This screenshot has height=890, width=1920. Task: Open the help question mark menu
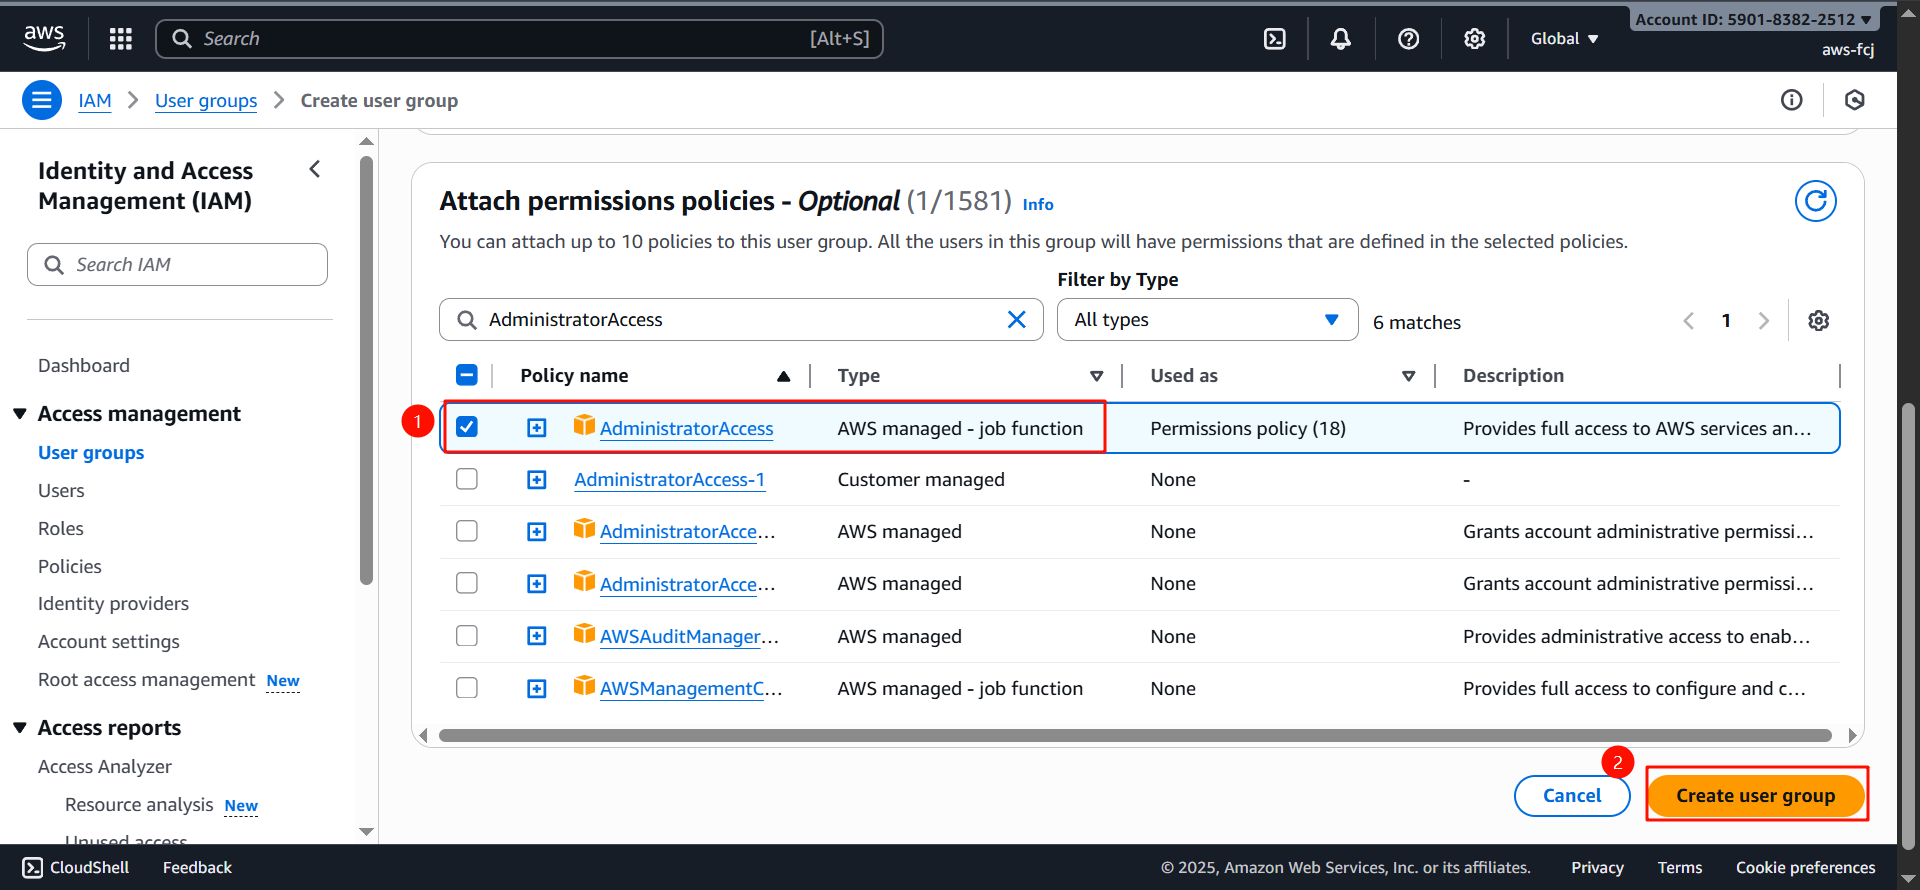click(x=1409, y=39)
